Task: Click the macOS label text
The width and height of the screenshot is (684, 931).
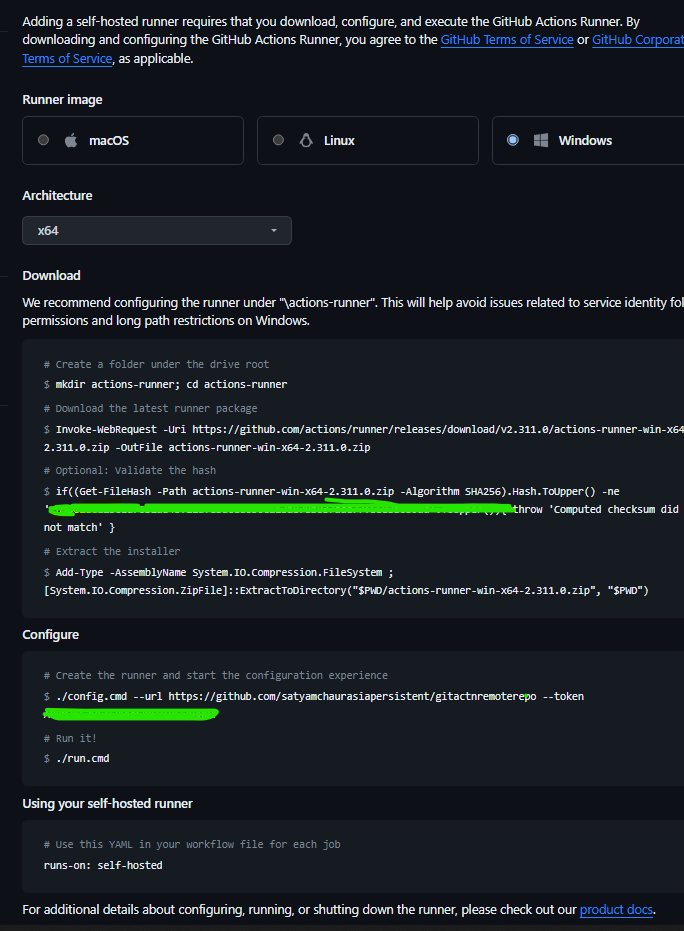Action: [x=109, y=141]
